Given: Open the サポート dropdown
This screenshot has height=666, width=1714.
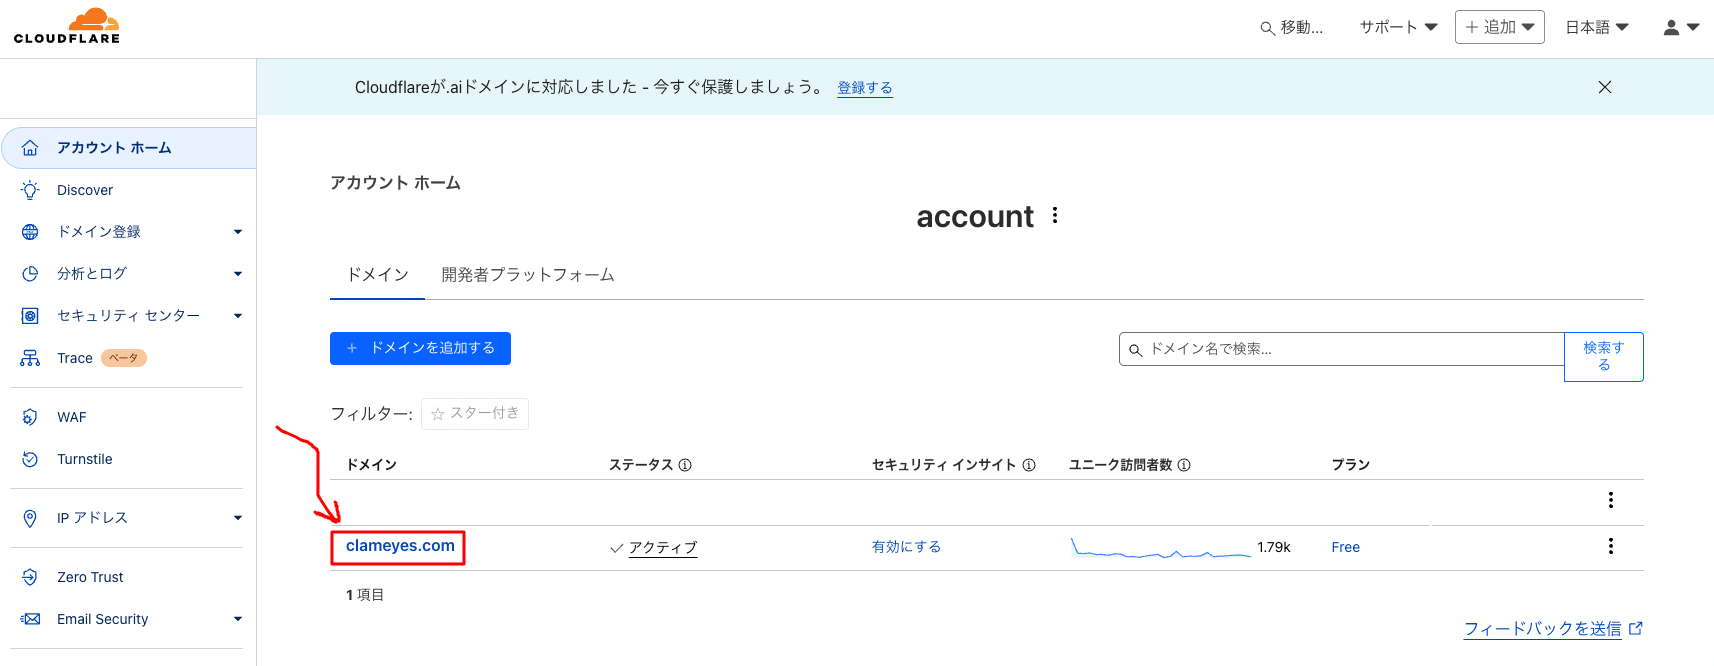Looking at the screenshot, I should click(x=1398, y=27).
